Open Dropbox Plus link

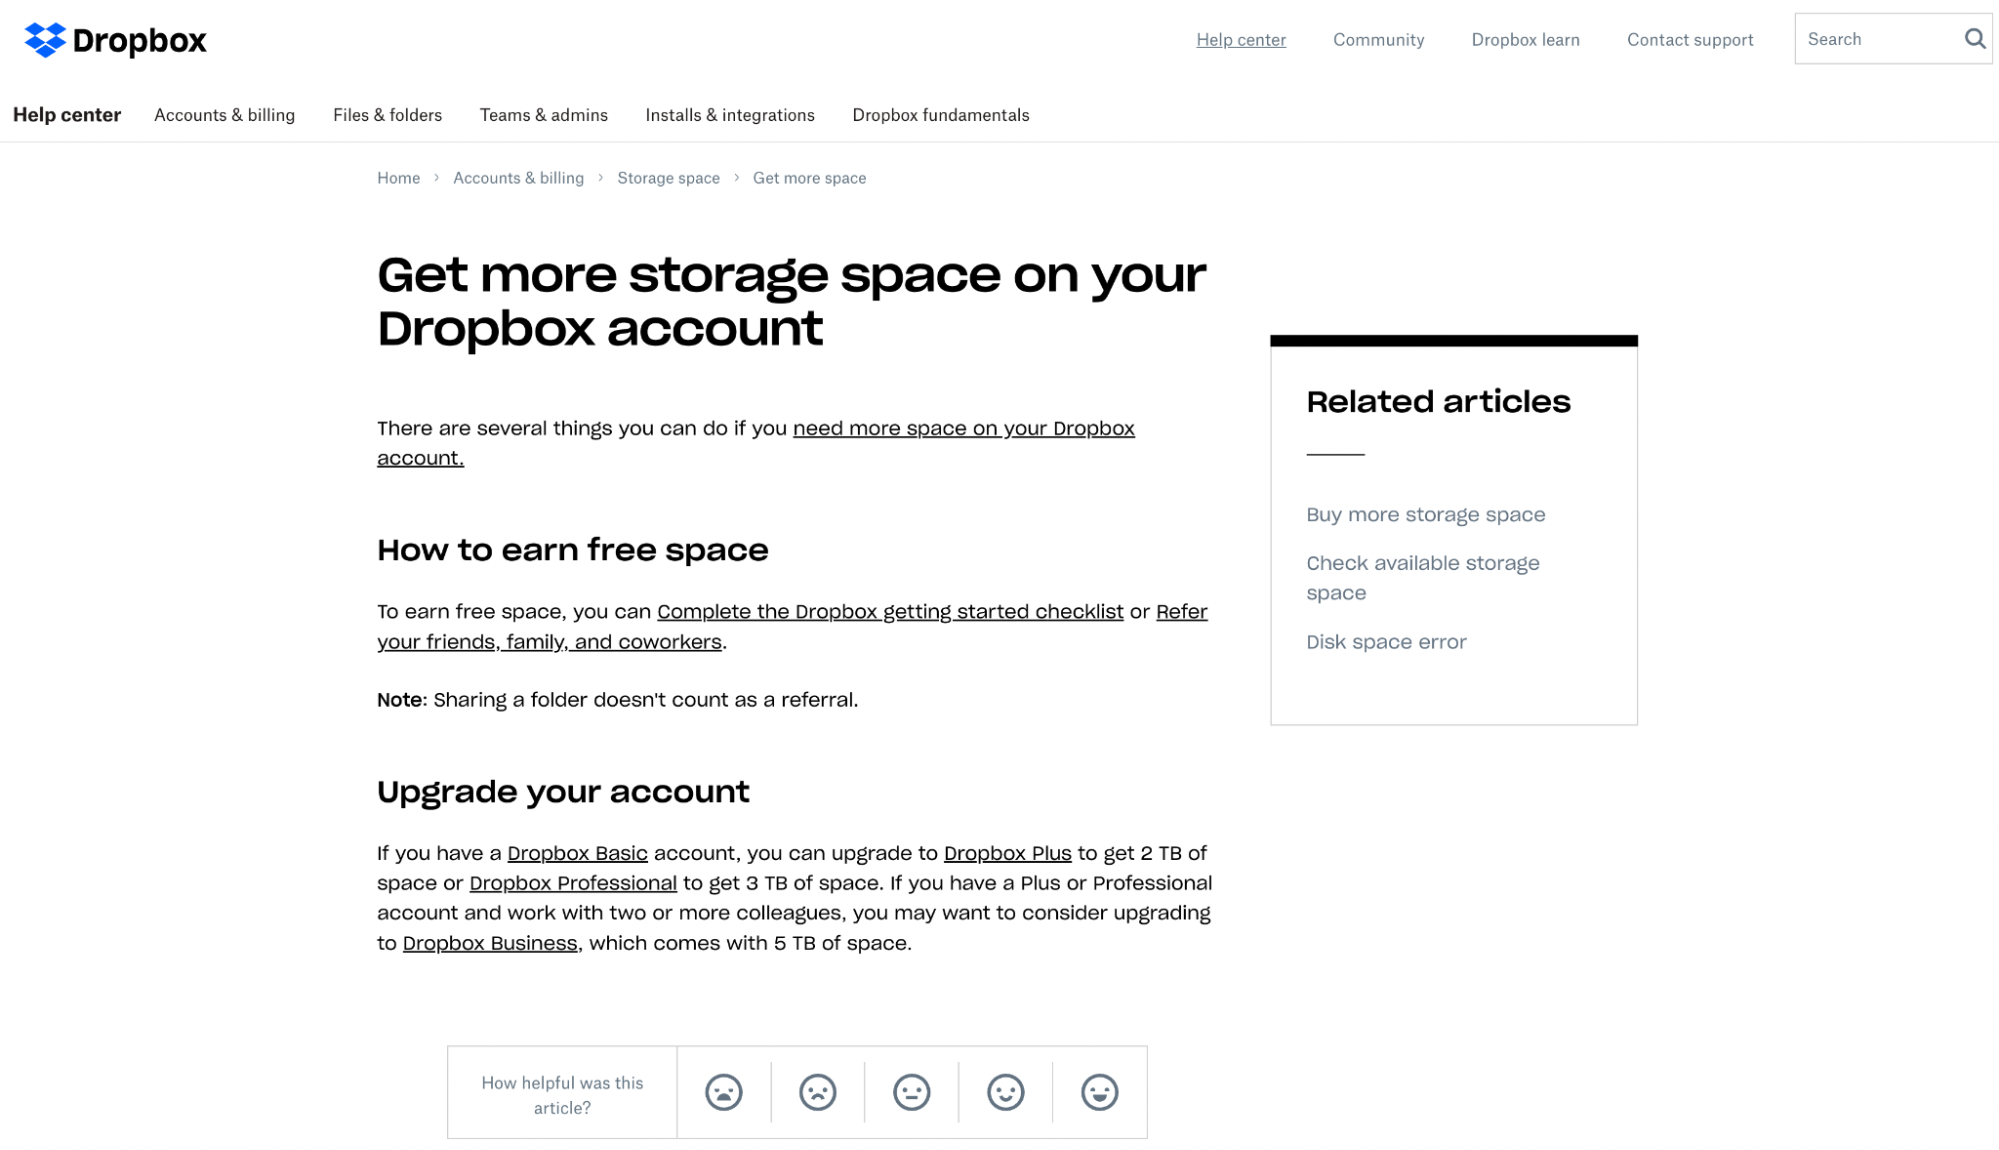(x=1007, y=853)
